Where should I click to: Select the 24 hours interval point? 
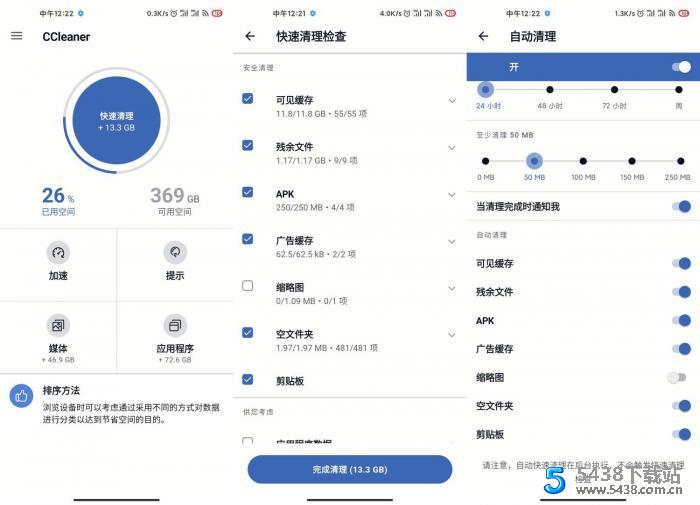point(485,90)
